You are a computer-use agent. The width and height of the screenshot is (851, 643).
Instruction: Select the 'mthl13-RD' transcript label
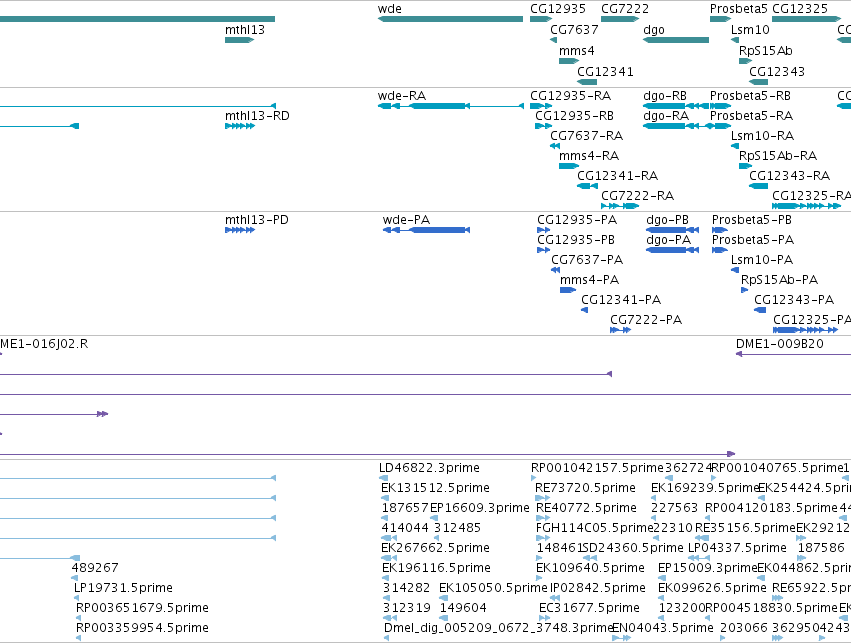tap(257, 116)
